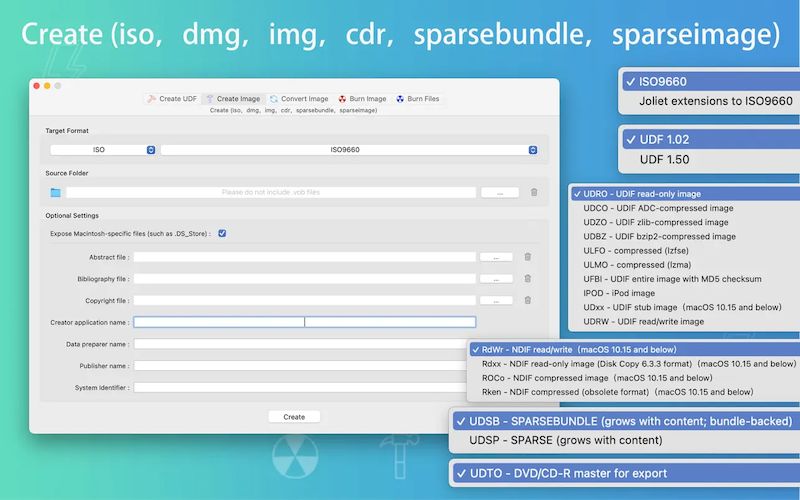
Task: Open the Convert Image tab
Action: [x=299, y=99]
